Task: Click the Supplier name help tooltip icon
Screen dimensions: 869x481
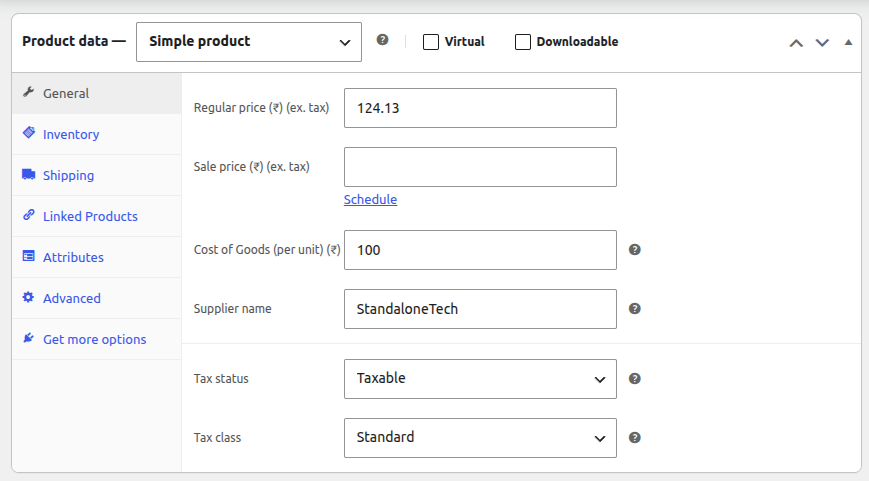Action: pyautogui.click(x=635, y=309)
